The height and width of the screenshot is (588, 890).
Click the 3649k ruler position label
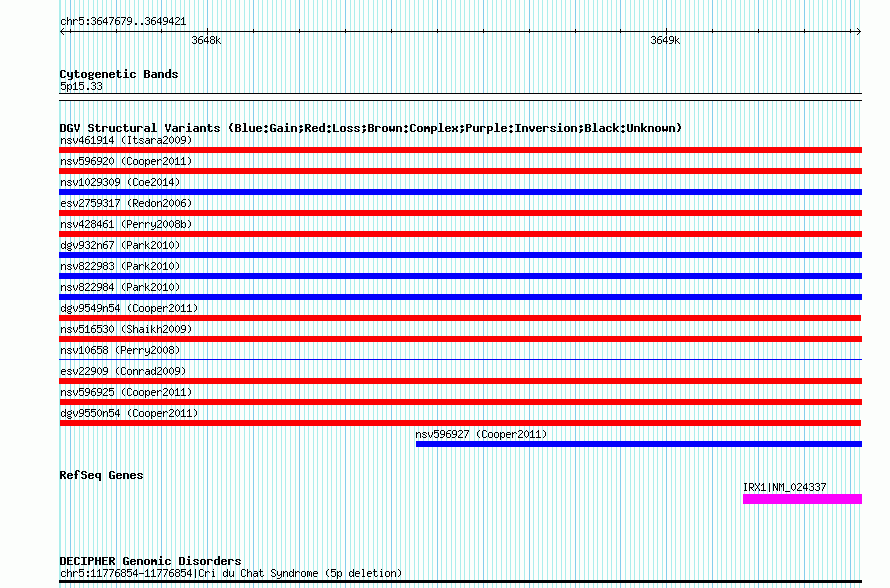click(x=665, y=40)
